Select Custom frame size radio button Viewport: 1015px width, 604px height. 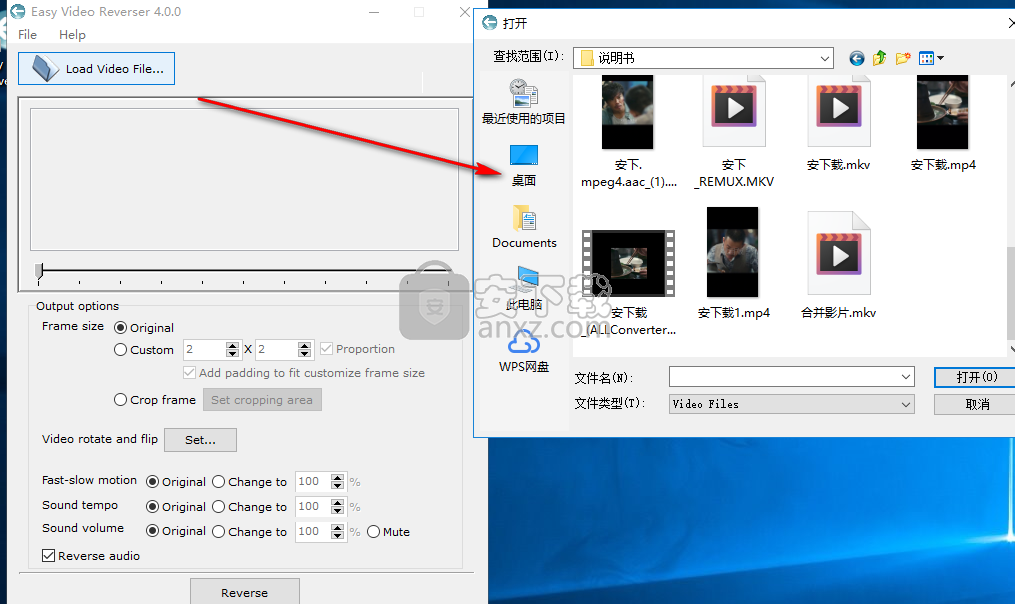120,350
